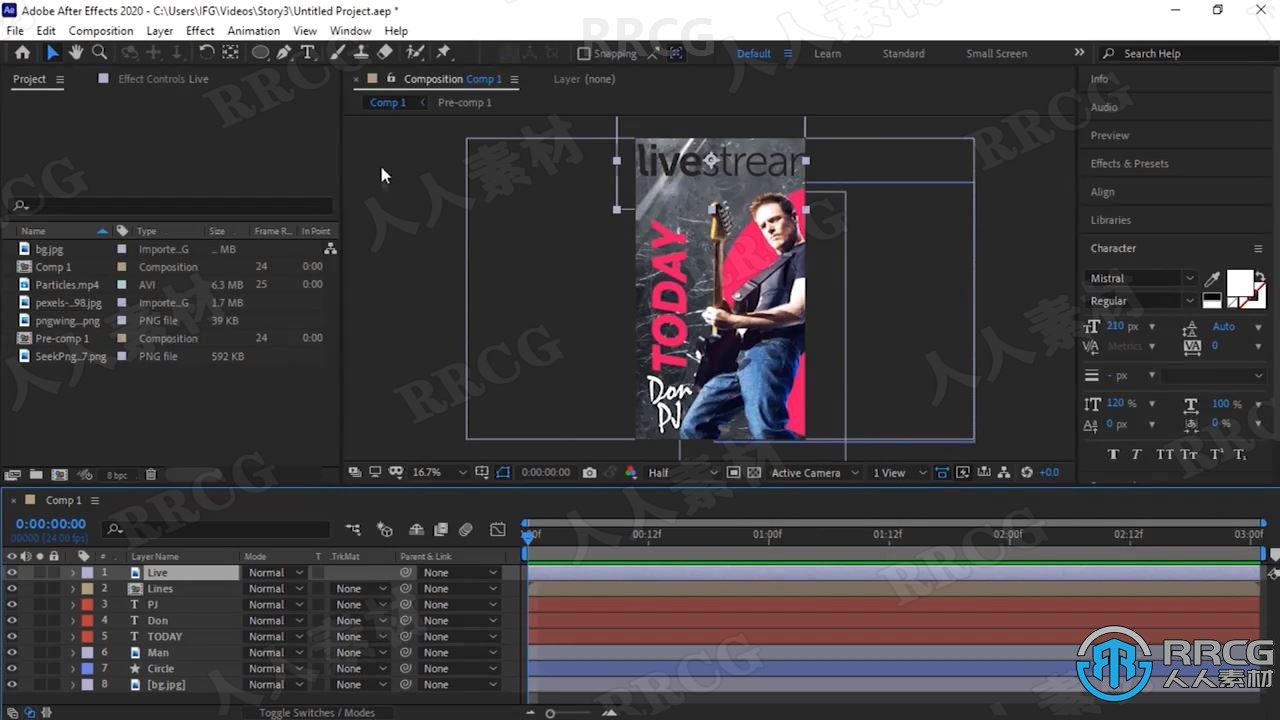Open Show Channel color management icon

[x=631, y=473]
